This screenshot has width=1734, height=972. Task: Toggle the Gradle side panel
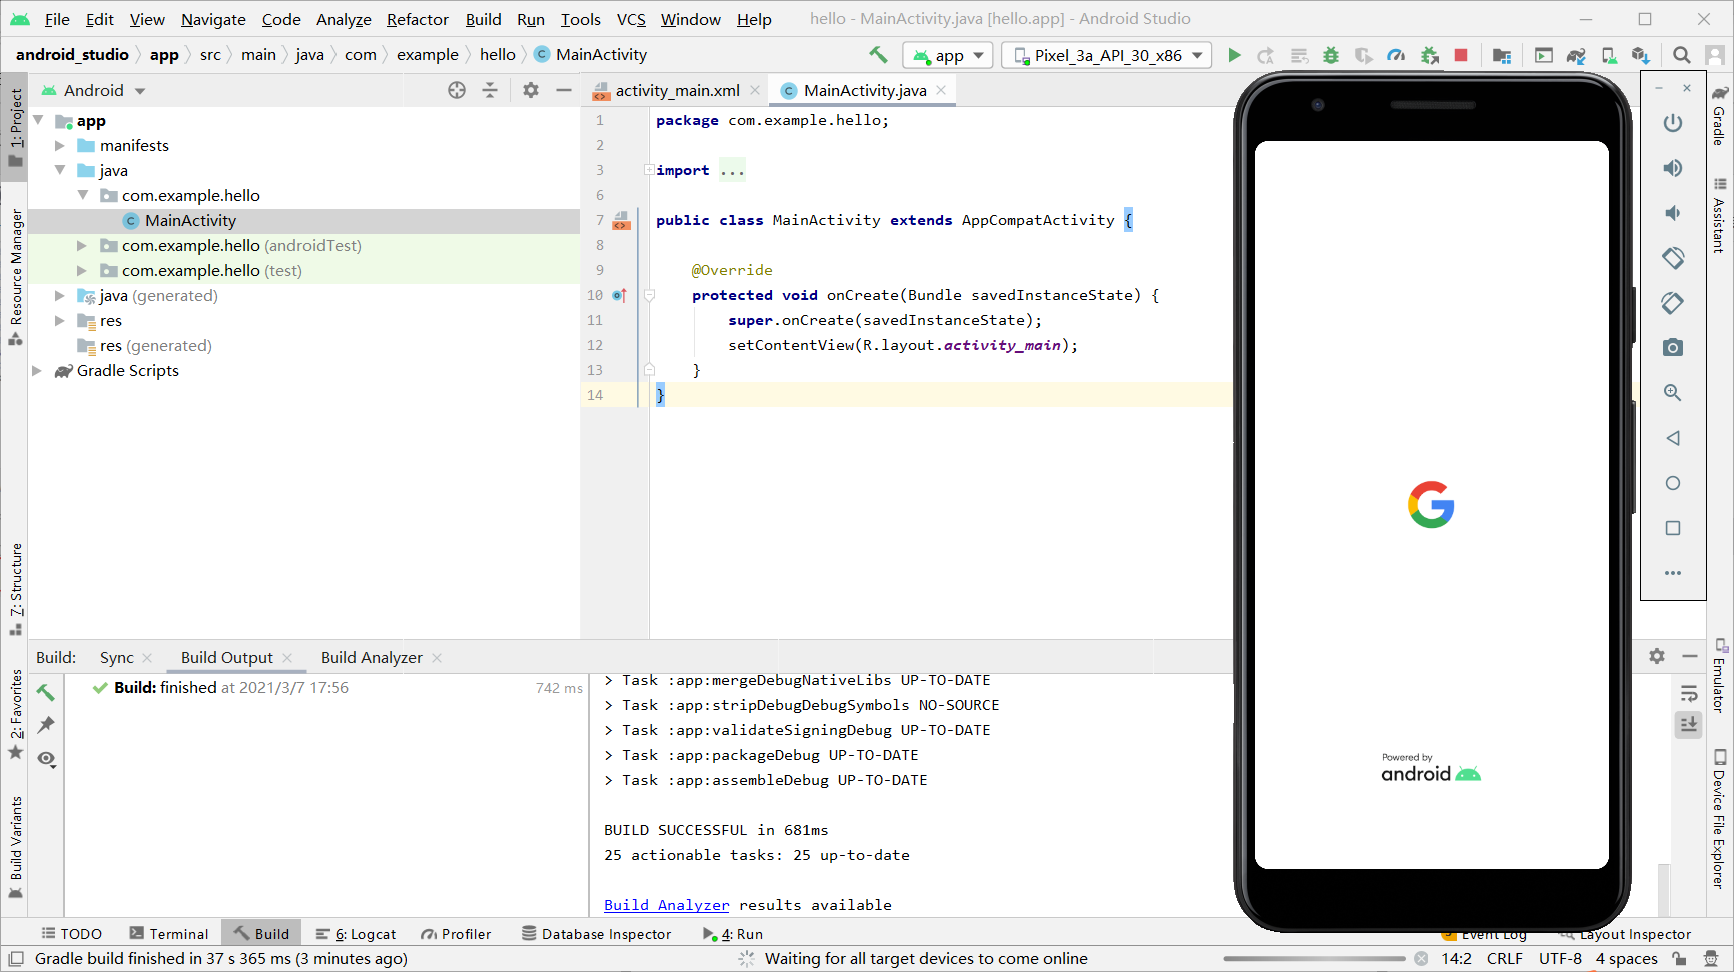[x=1719, y=115]
